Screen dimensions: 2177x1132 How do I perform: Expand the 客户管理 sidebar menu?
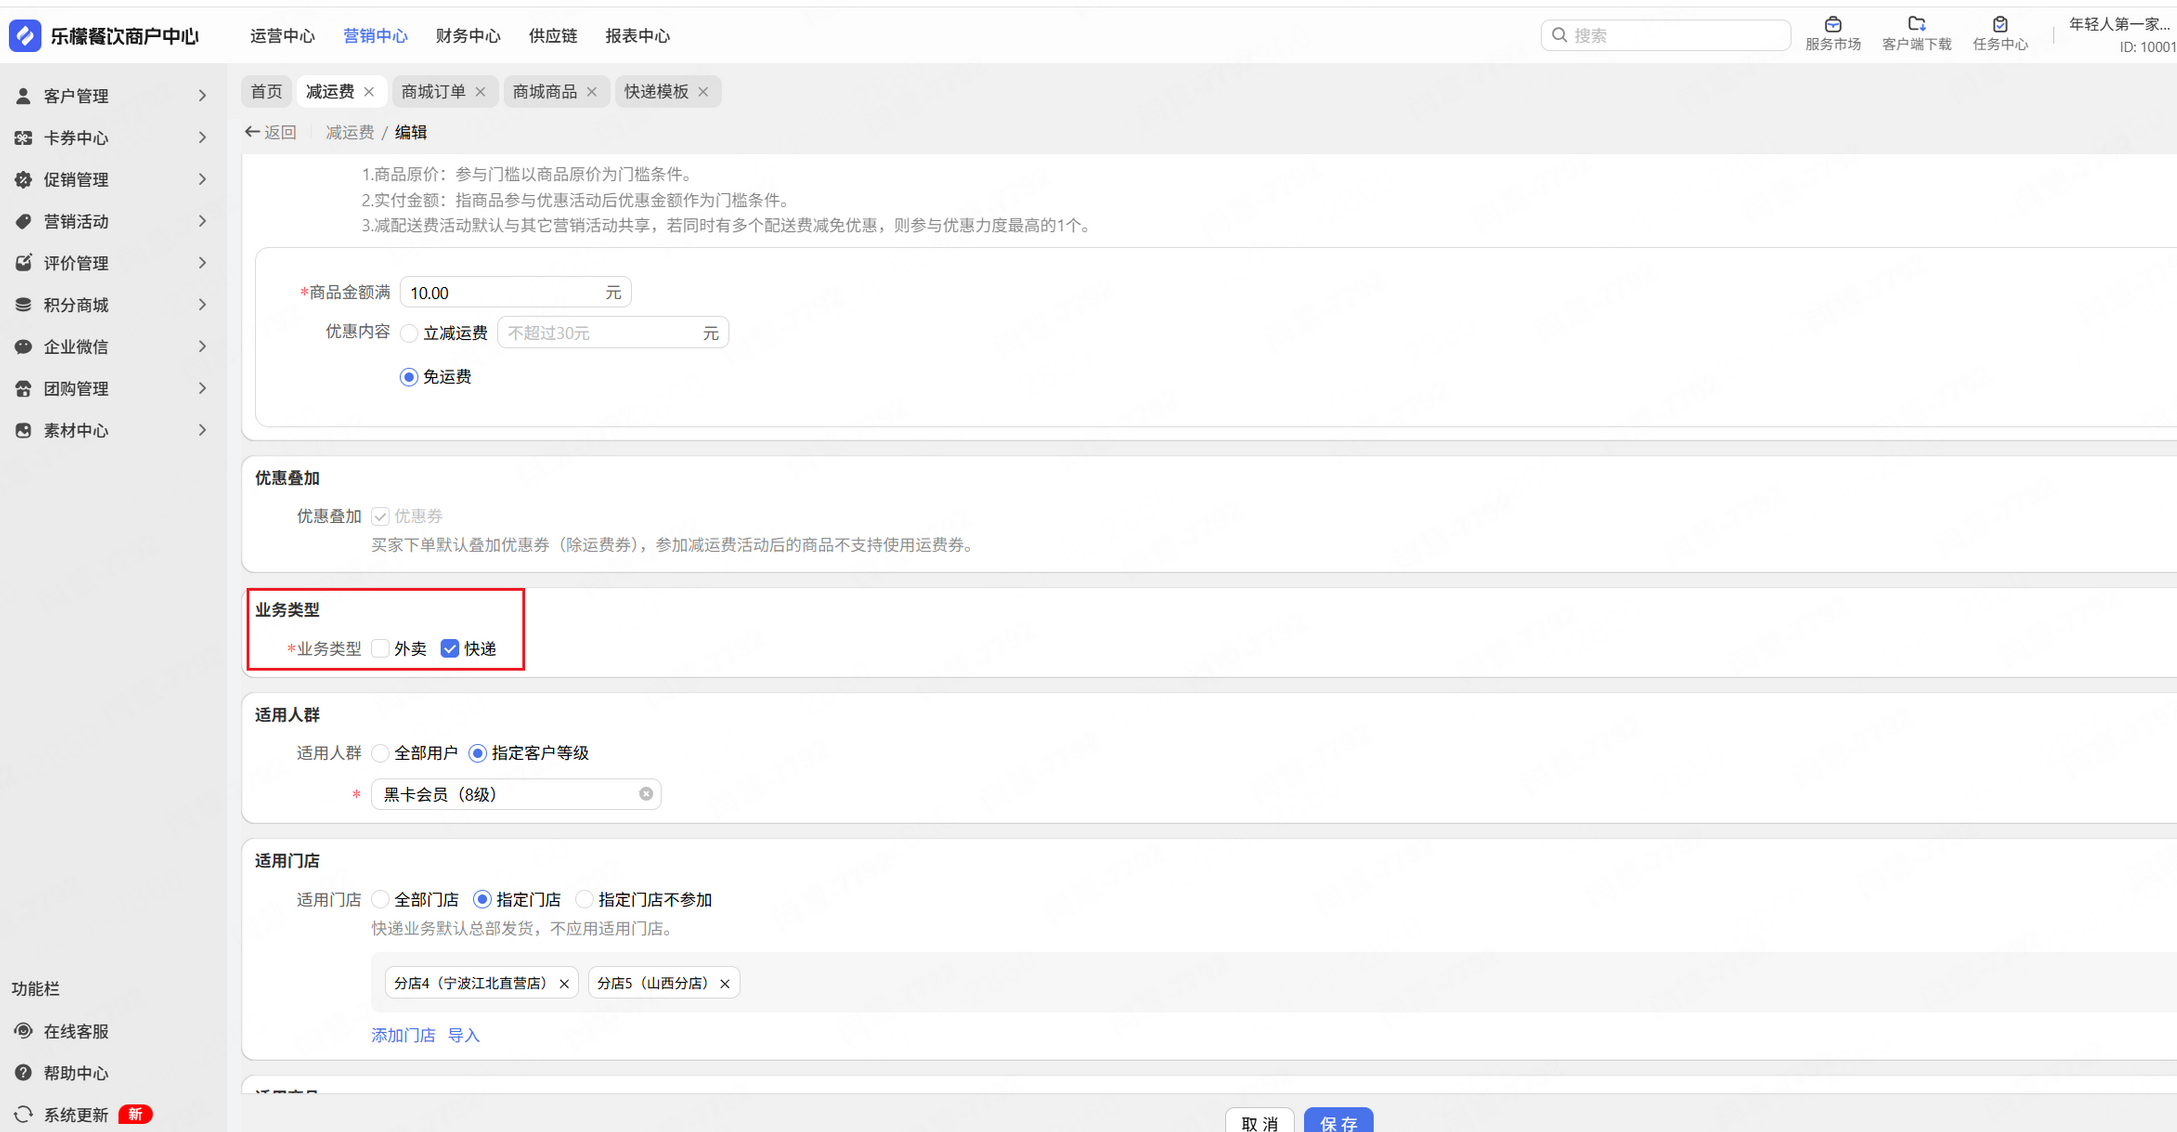(112, 96)
